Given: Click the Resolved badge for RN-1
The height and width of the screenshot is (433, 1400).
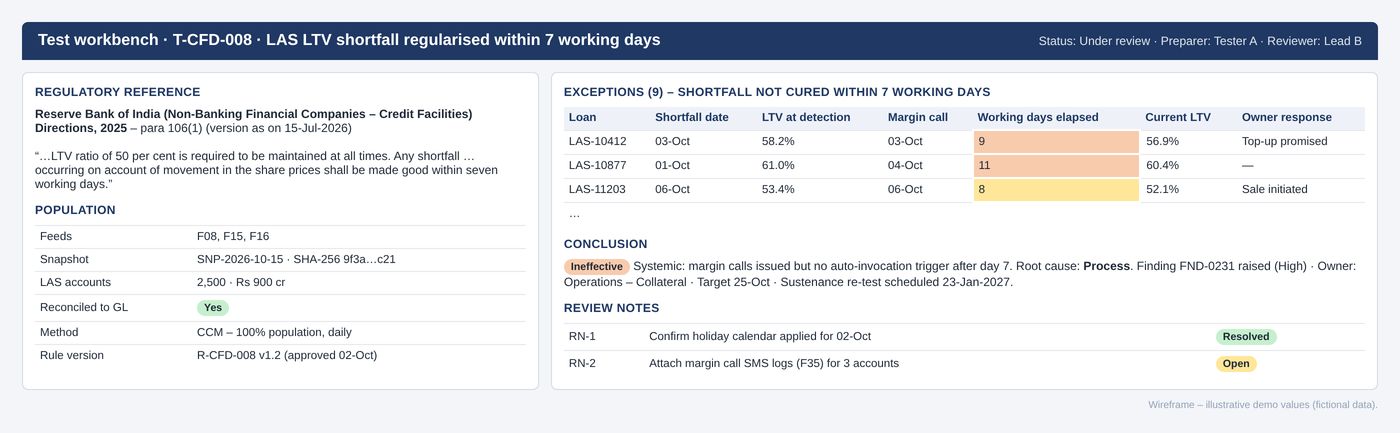Looking at the screenshot, I should pos(1246,337).
